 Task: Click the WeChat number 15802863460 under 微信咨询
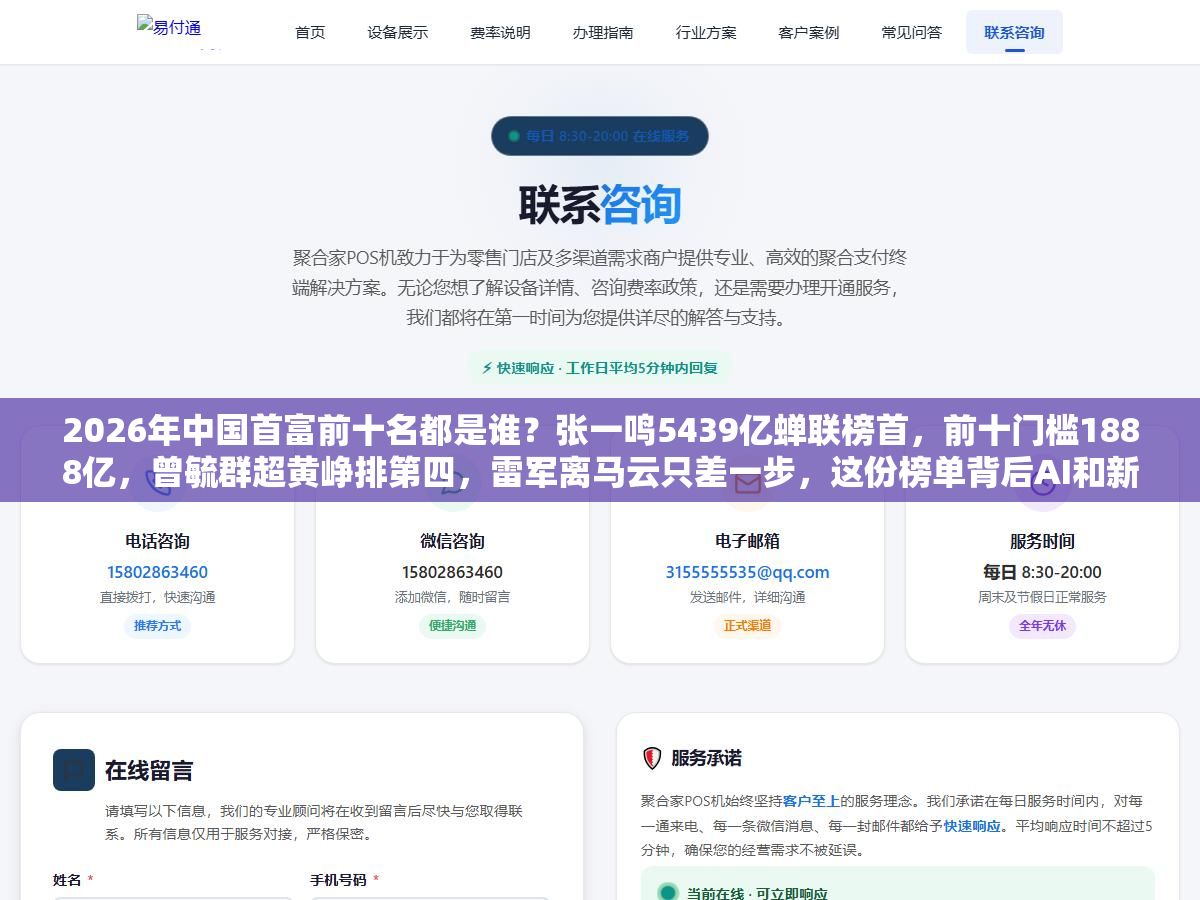(453, 572)
